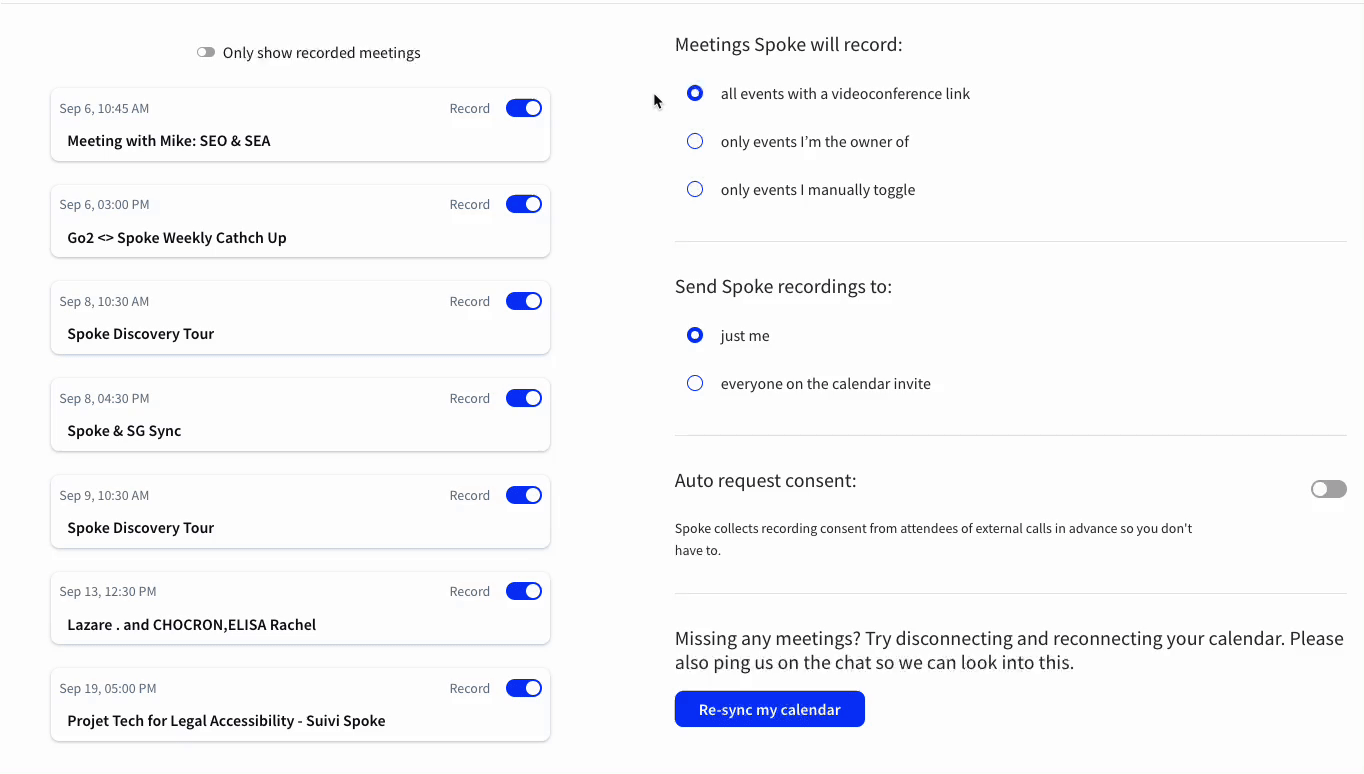Select 'all events with a videoconference link'
Viewport: 1364px width, 774px height.
(695, 93)
